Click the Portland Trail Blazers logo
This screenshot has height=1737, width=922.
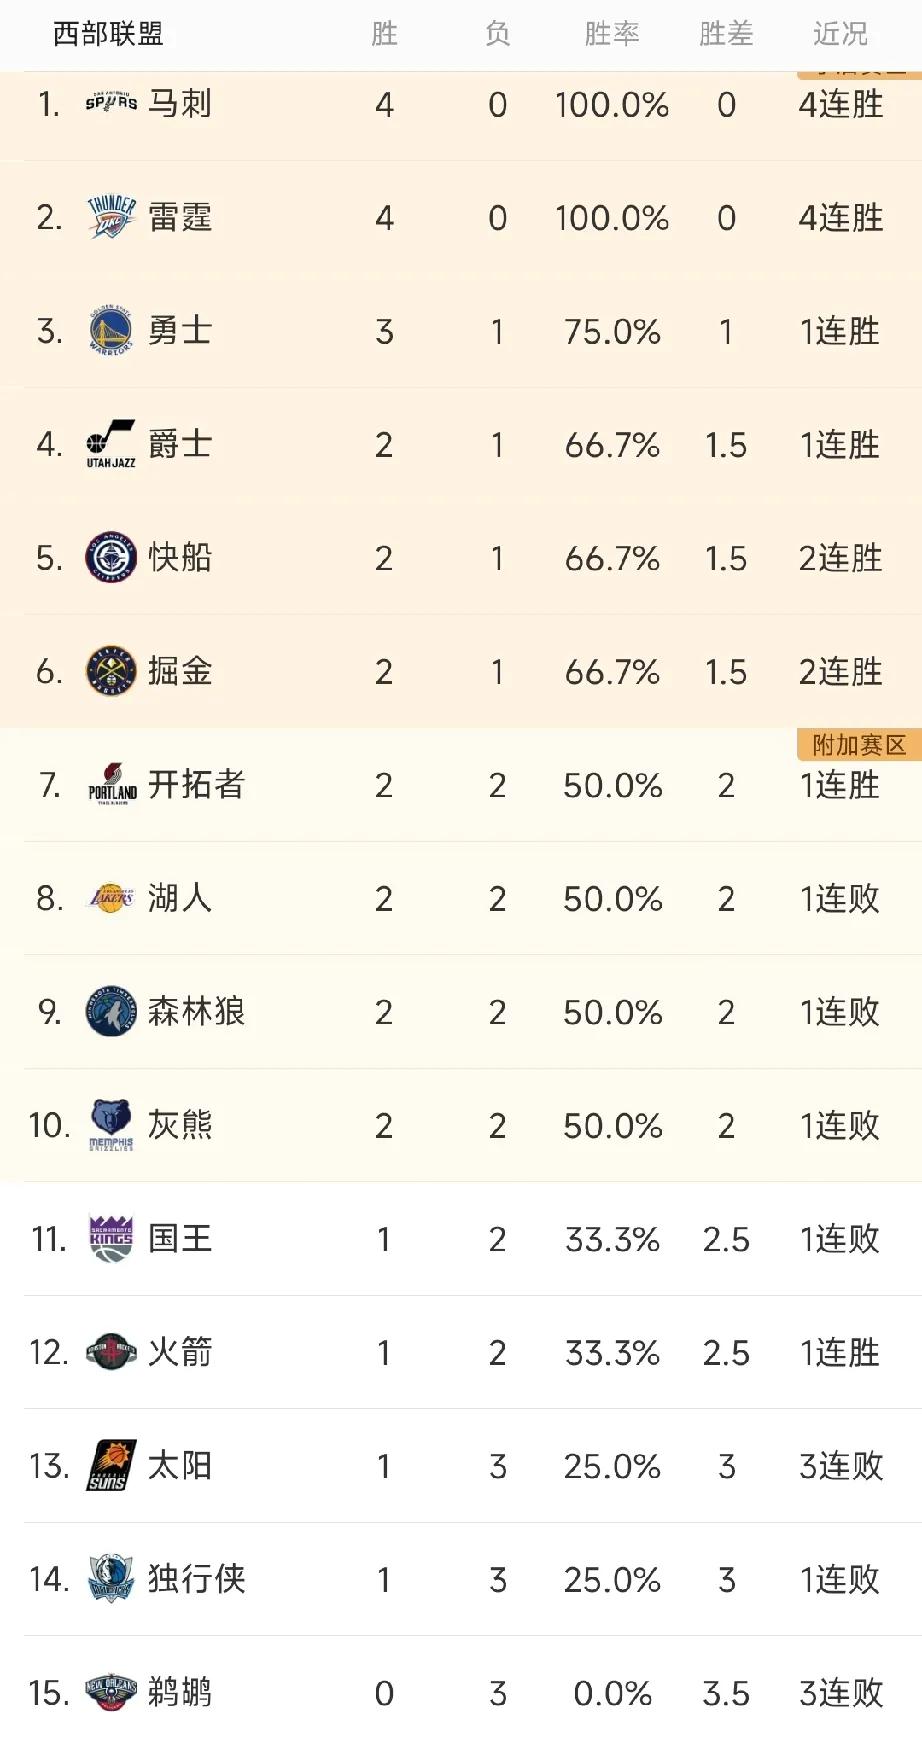111,785
